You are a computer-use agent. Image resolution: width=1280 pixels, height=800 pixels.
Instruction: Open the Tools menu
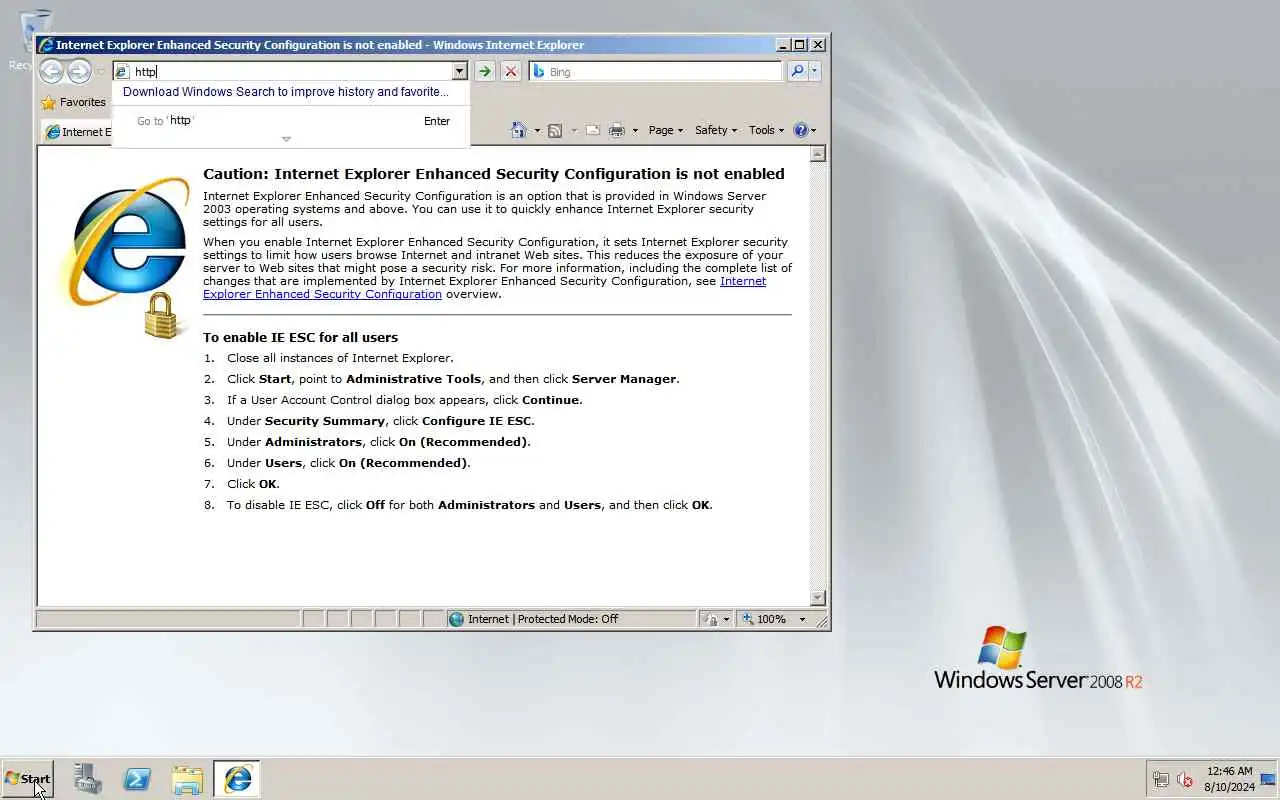(767, 130)
